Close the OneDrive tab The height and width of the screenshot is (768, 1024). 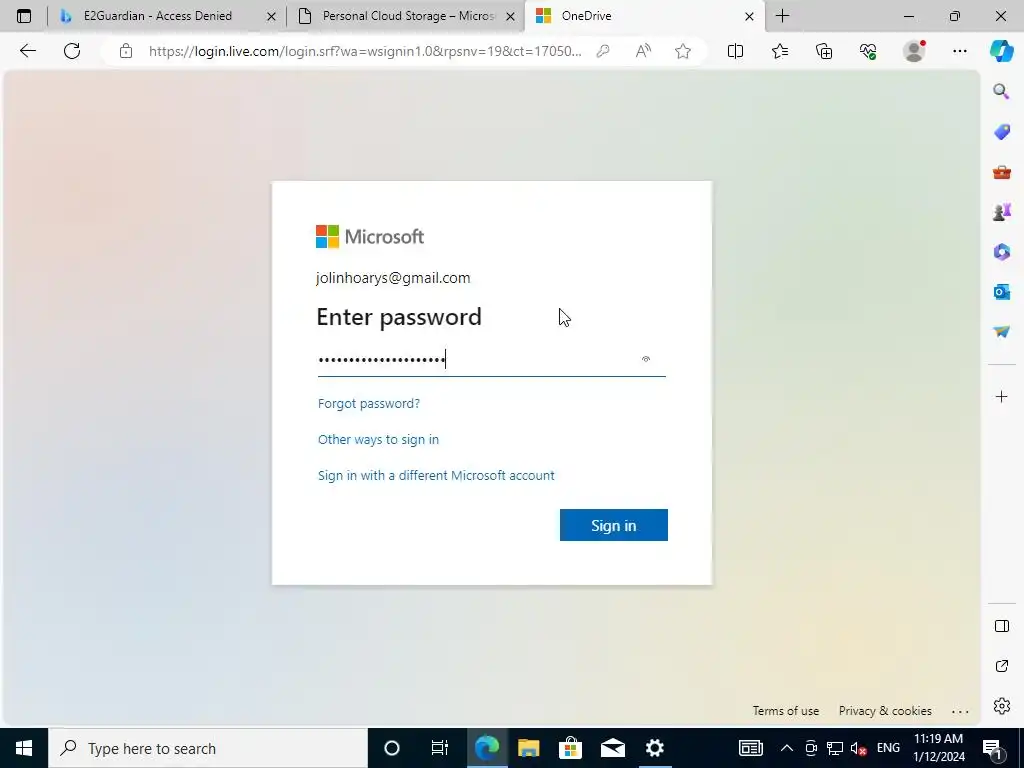(x=750, y=16)
